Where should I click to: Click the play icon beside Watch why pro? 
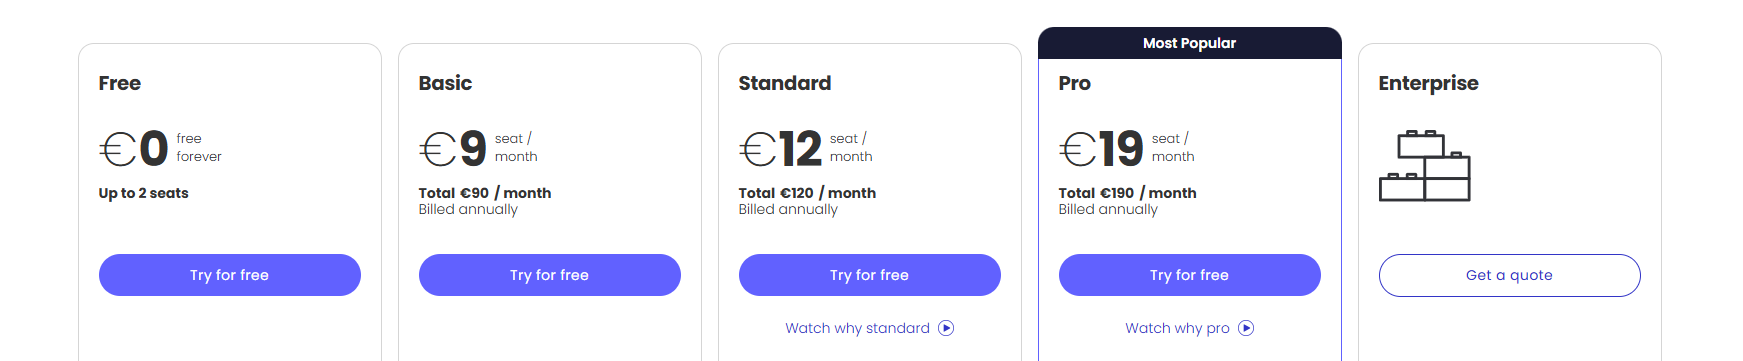coord(1246,328)
